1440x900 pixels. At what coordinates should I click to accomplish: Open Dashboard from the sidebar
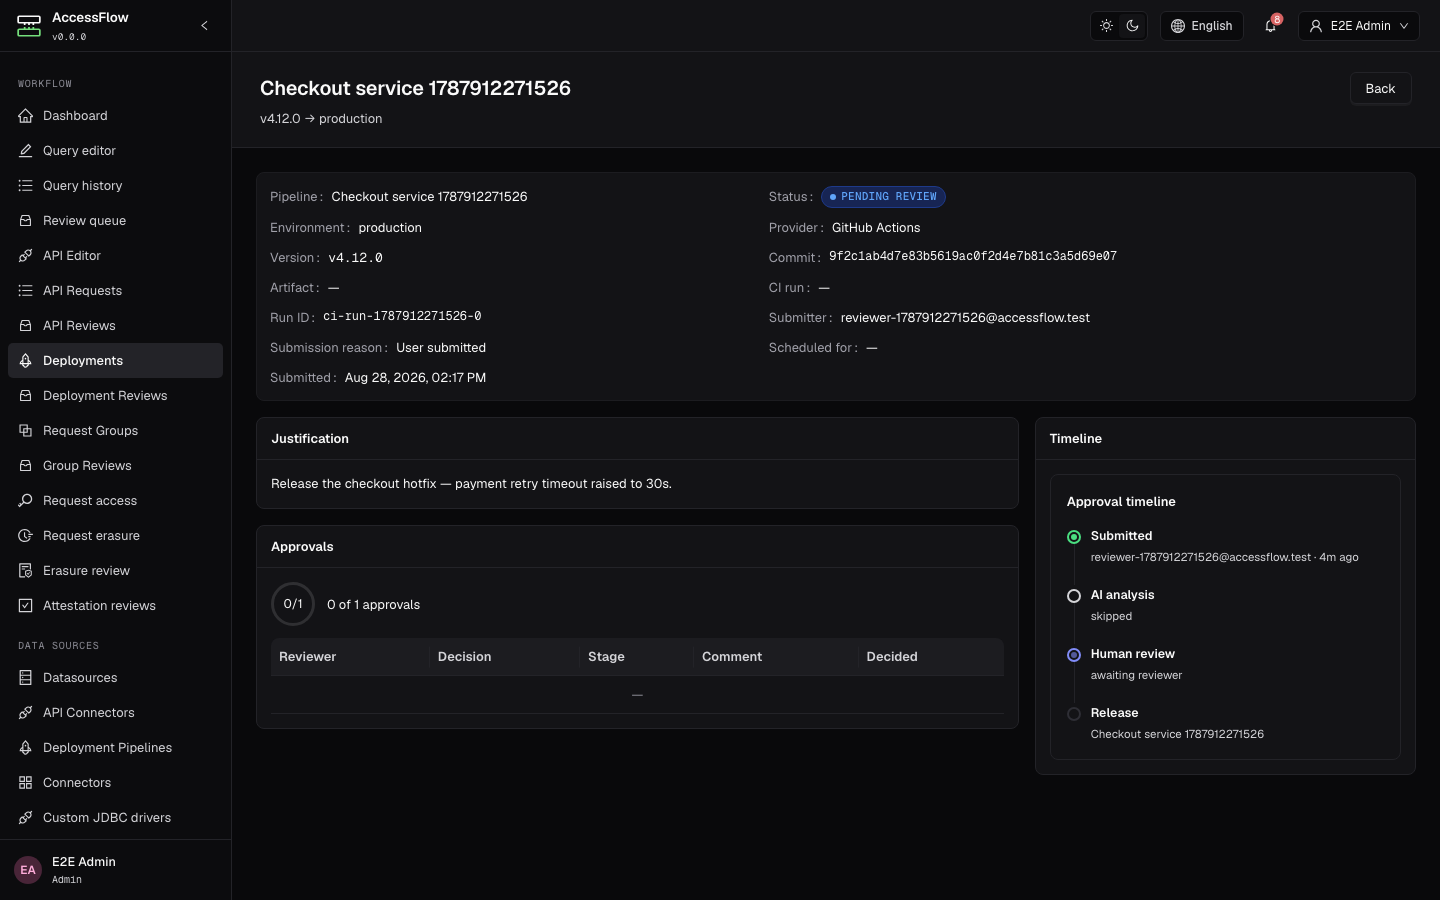[x=115, y=116]
